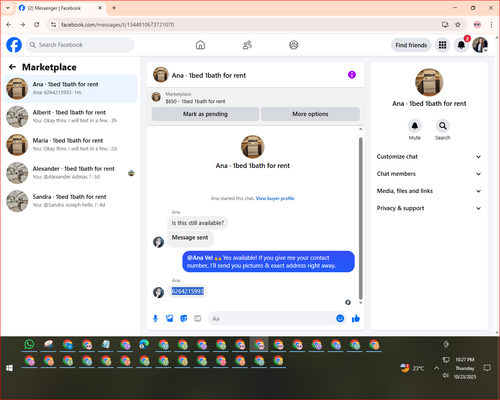
Task: Open the Windows notification center icon
Action: [x=487, y=368]
